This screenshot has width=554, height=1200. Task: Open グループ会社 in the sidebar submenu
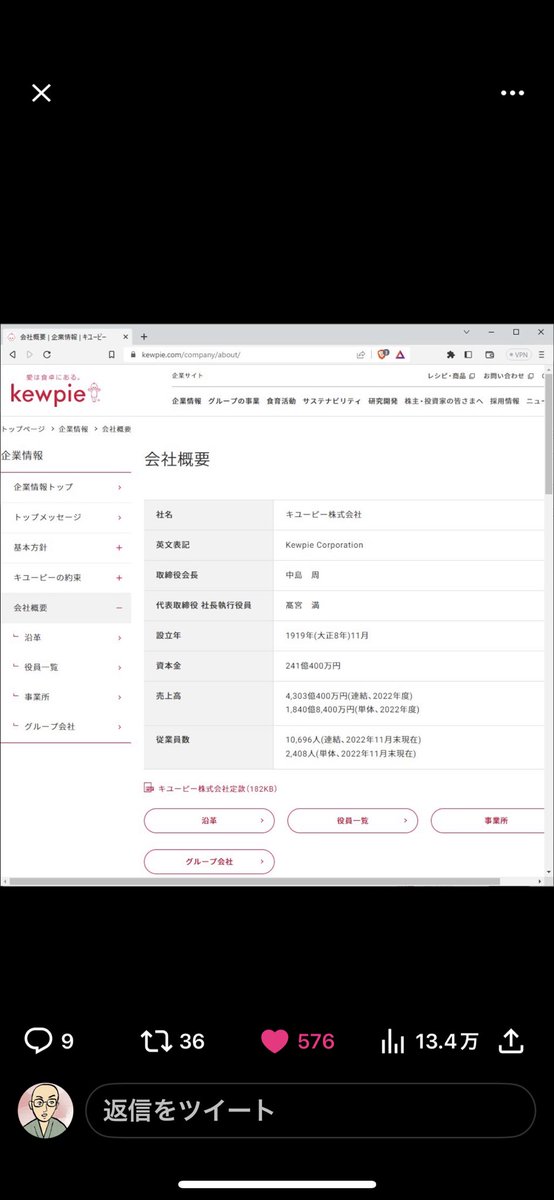pyautogui.click(x=66, y=726)
